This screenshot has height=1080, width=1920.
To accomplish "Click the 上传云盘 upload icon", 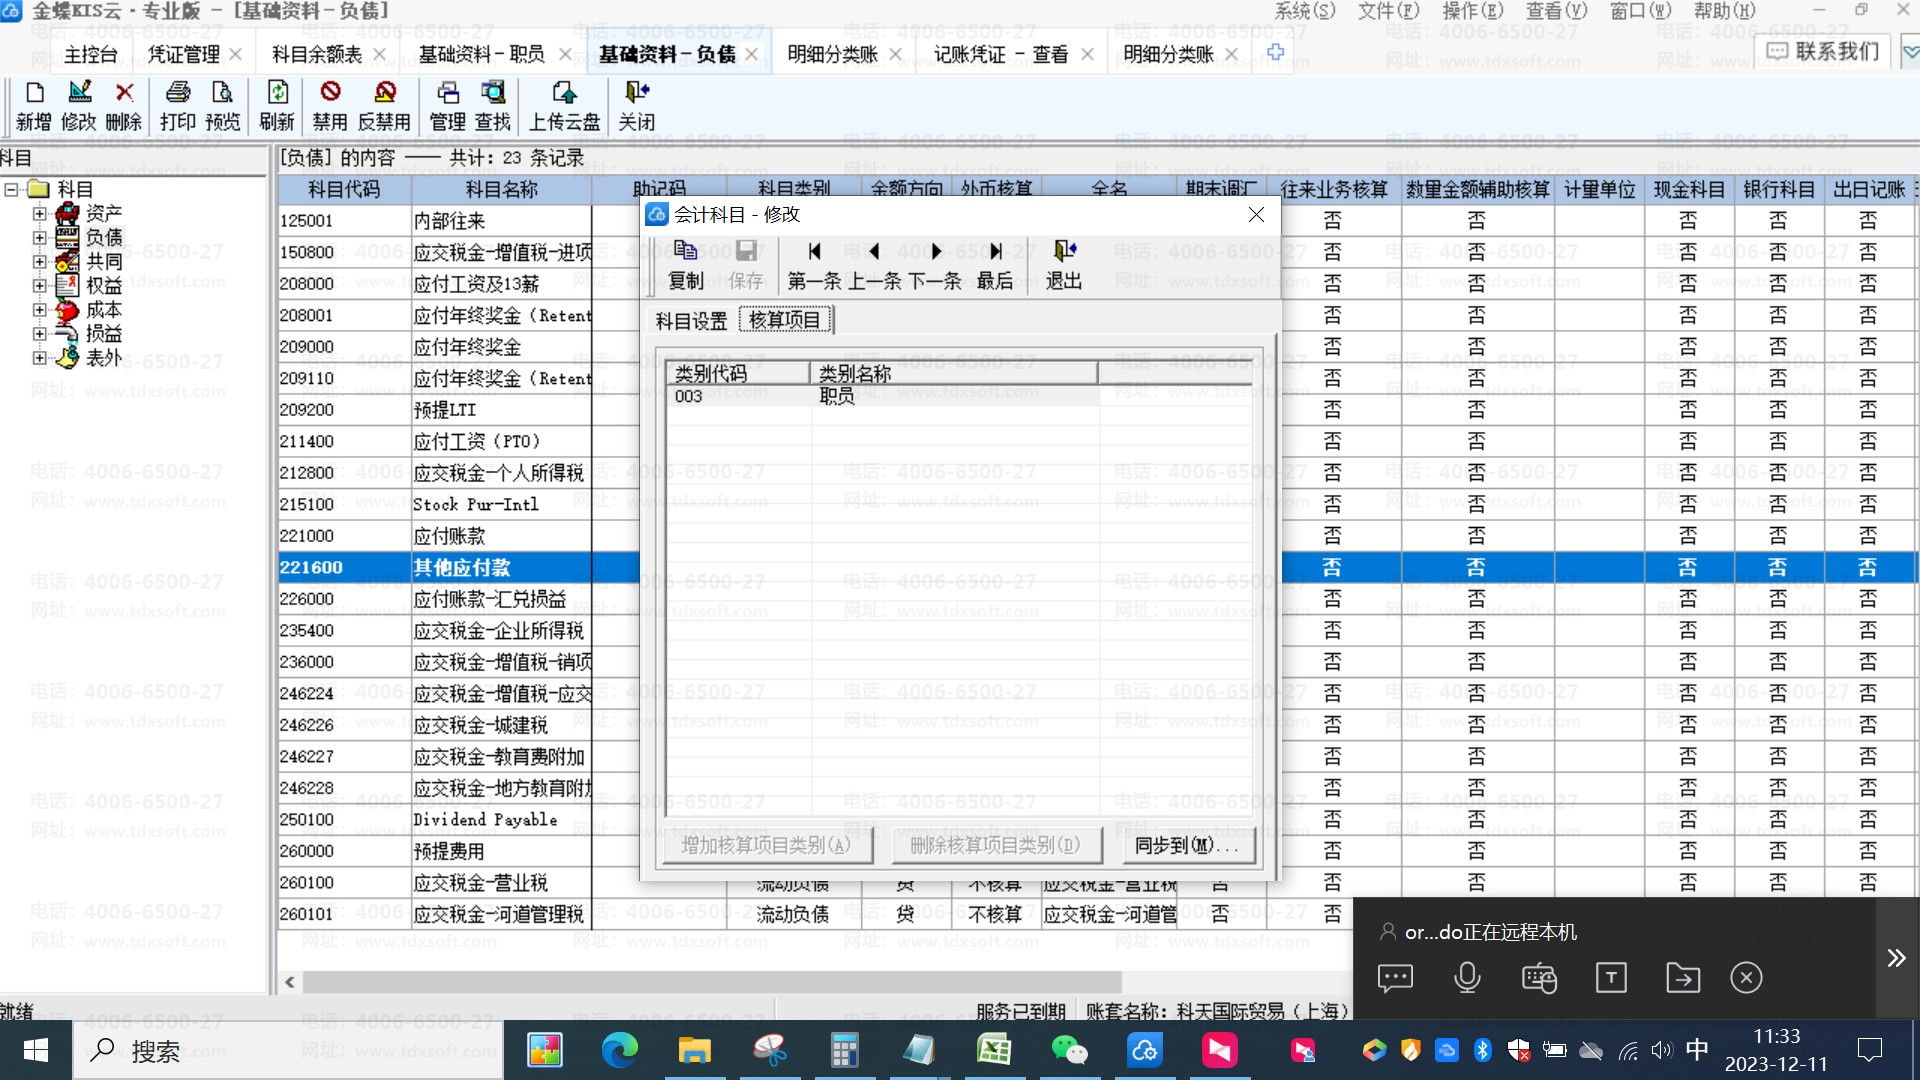I will point(564,94).
